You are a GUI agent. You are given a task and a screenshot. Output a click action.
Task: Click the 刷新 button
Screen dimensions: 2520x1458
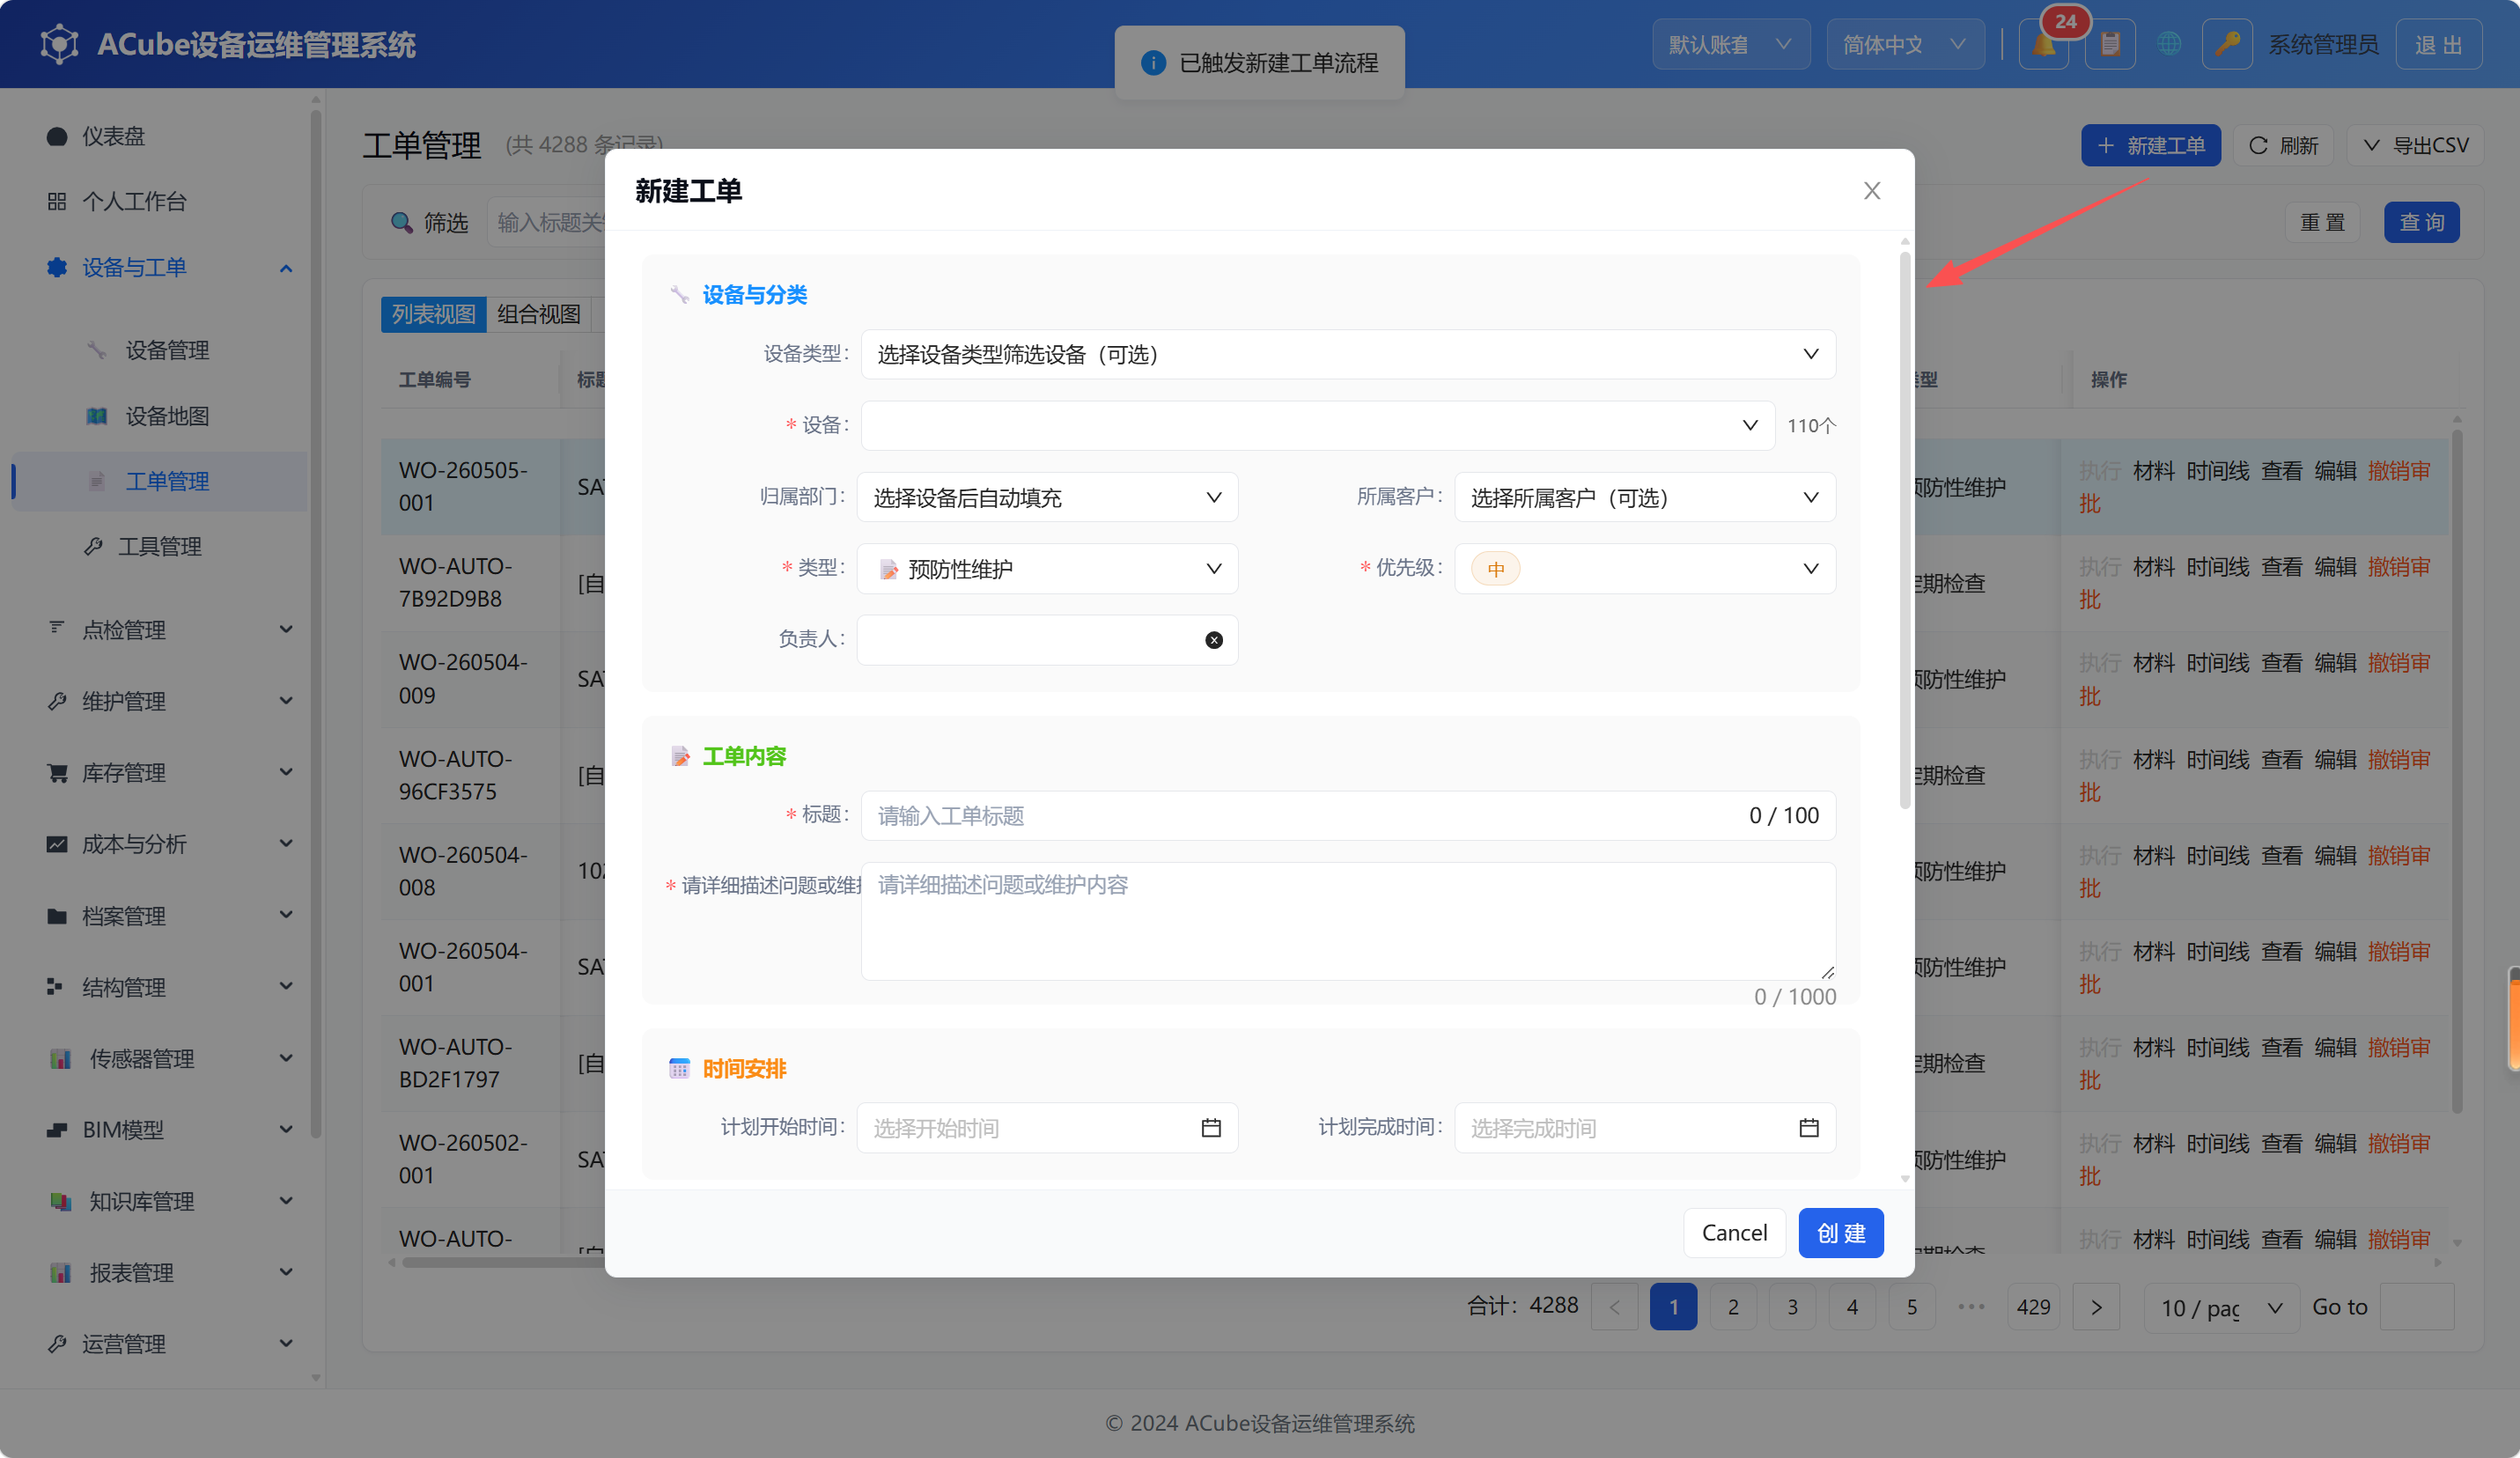tap(2283, 145)
